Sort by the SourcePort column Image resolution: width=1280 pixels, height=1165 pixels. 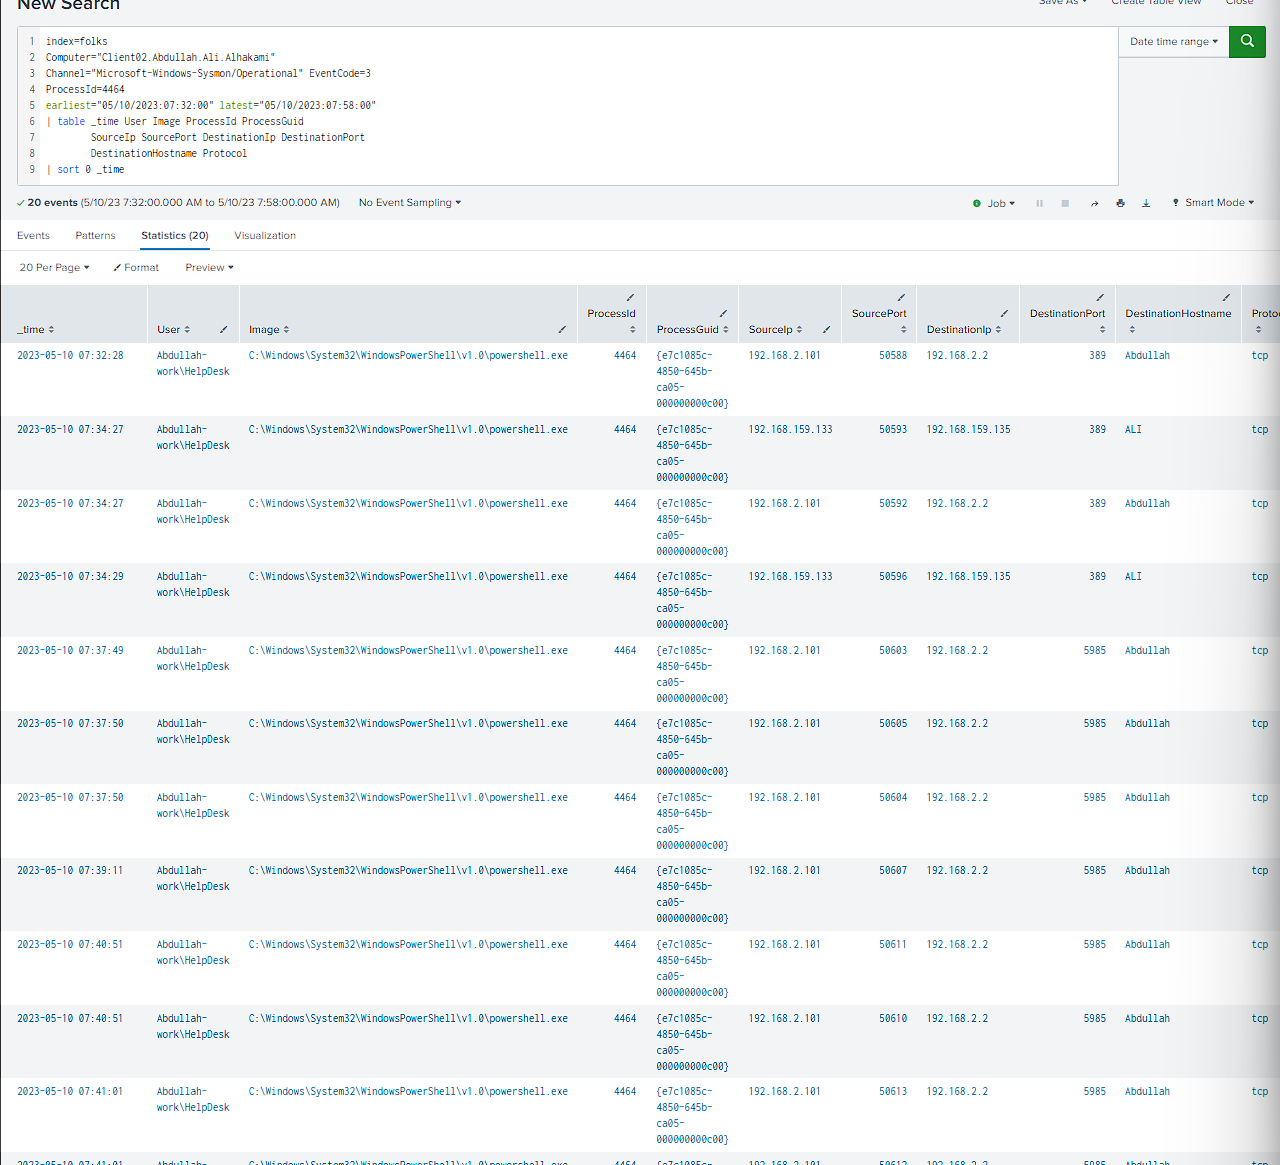pyautogui.click(x=879, y=320)
